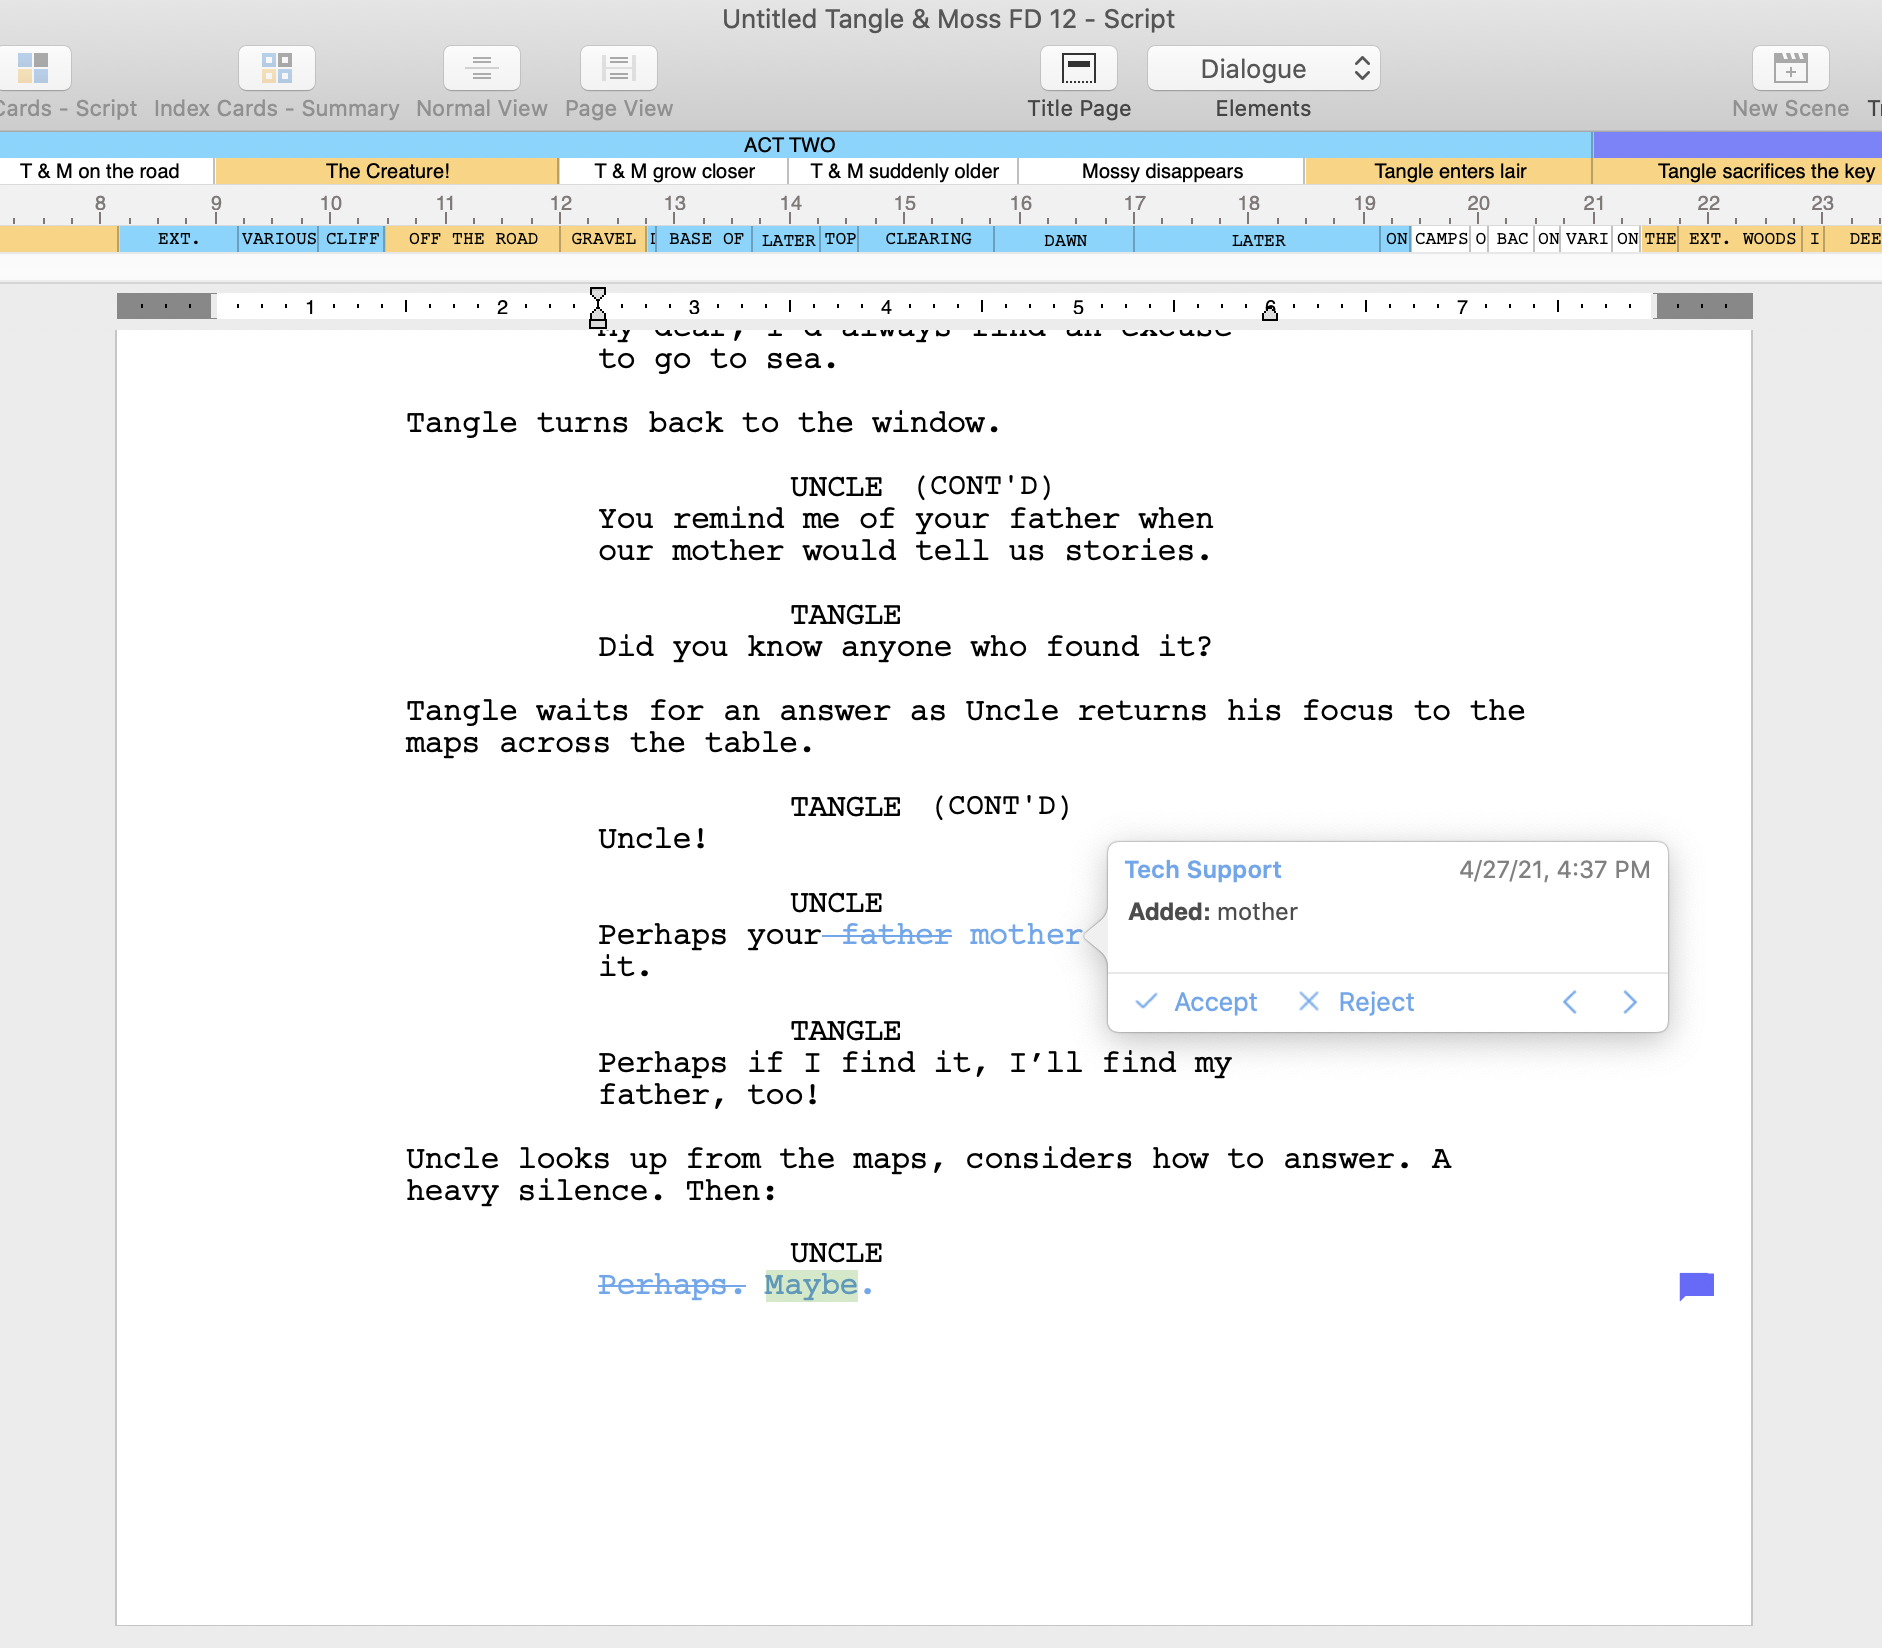Go to previous revision with left arrow
This screenshot has height=1648, width=1882.
1570,1002
